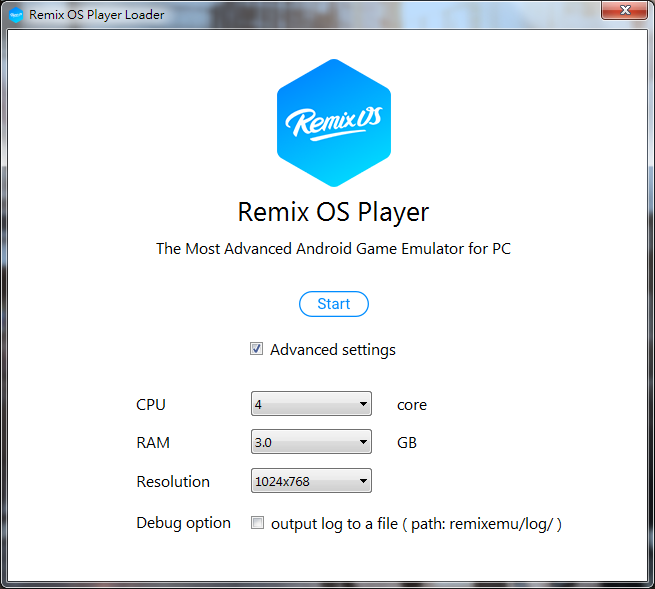The height and width of the screenshot is (589, 655).
Task: Open the Resolution dropdown showing 1024x768
Action: [311, 480]
